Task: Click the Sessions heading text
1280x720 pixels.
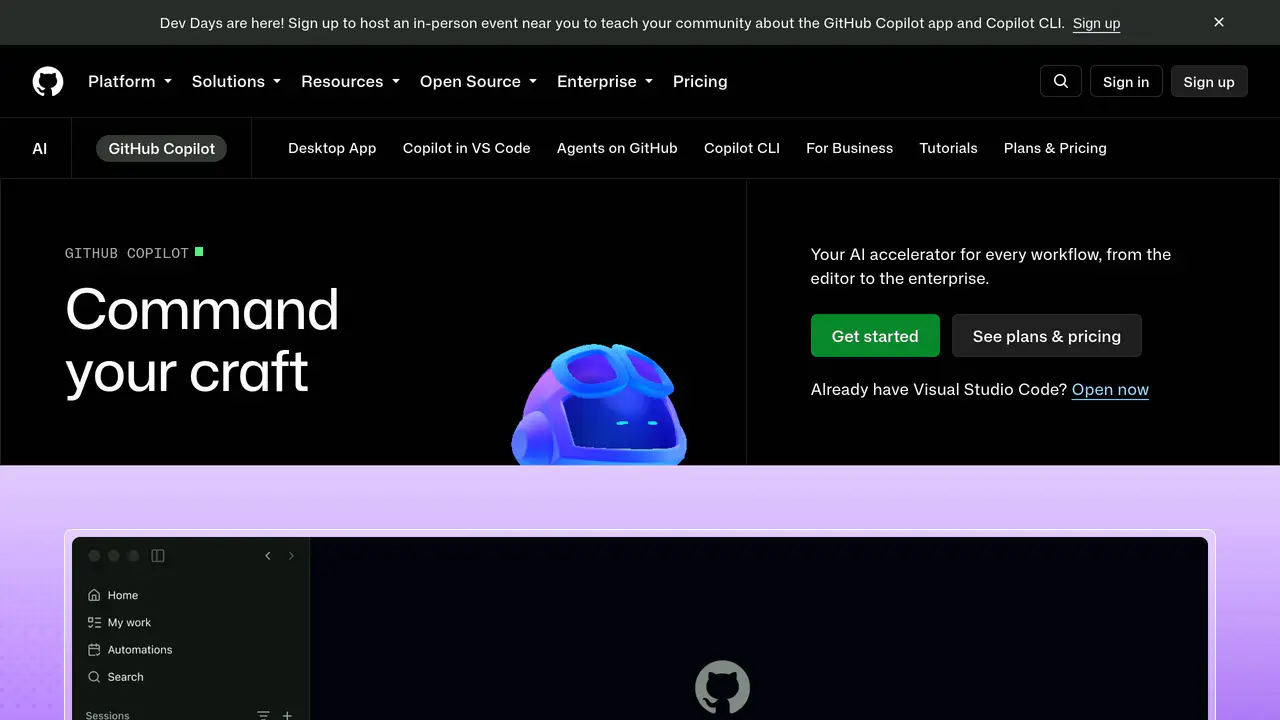Action: [x=108, y=715]
